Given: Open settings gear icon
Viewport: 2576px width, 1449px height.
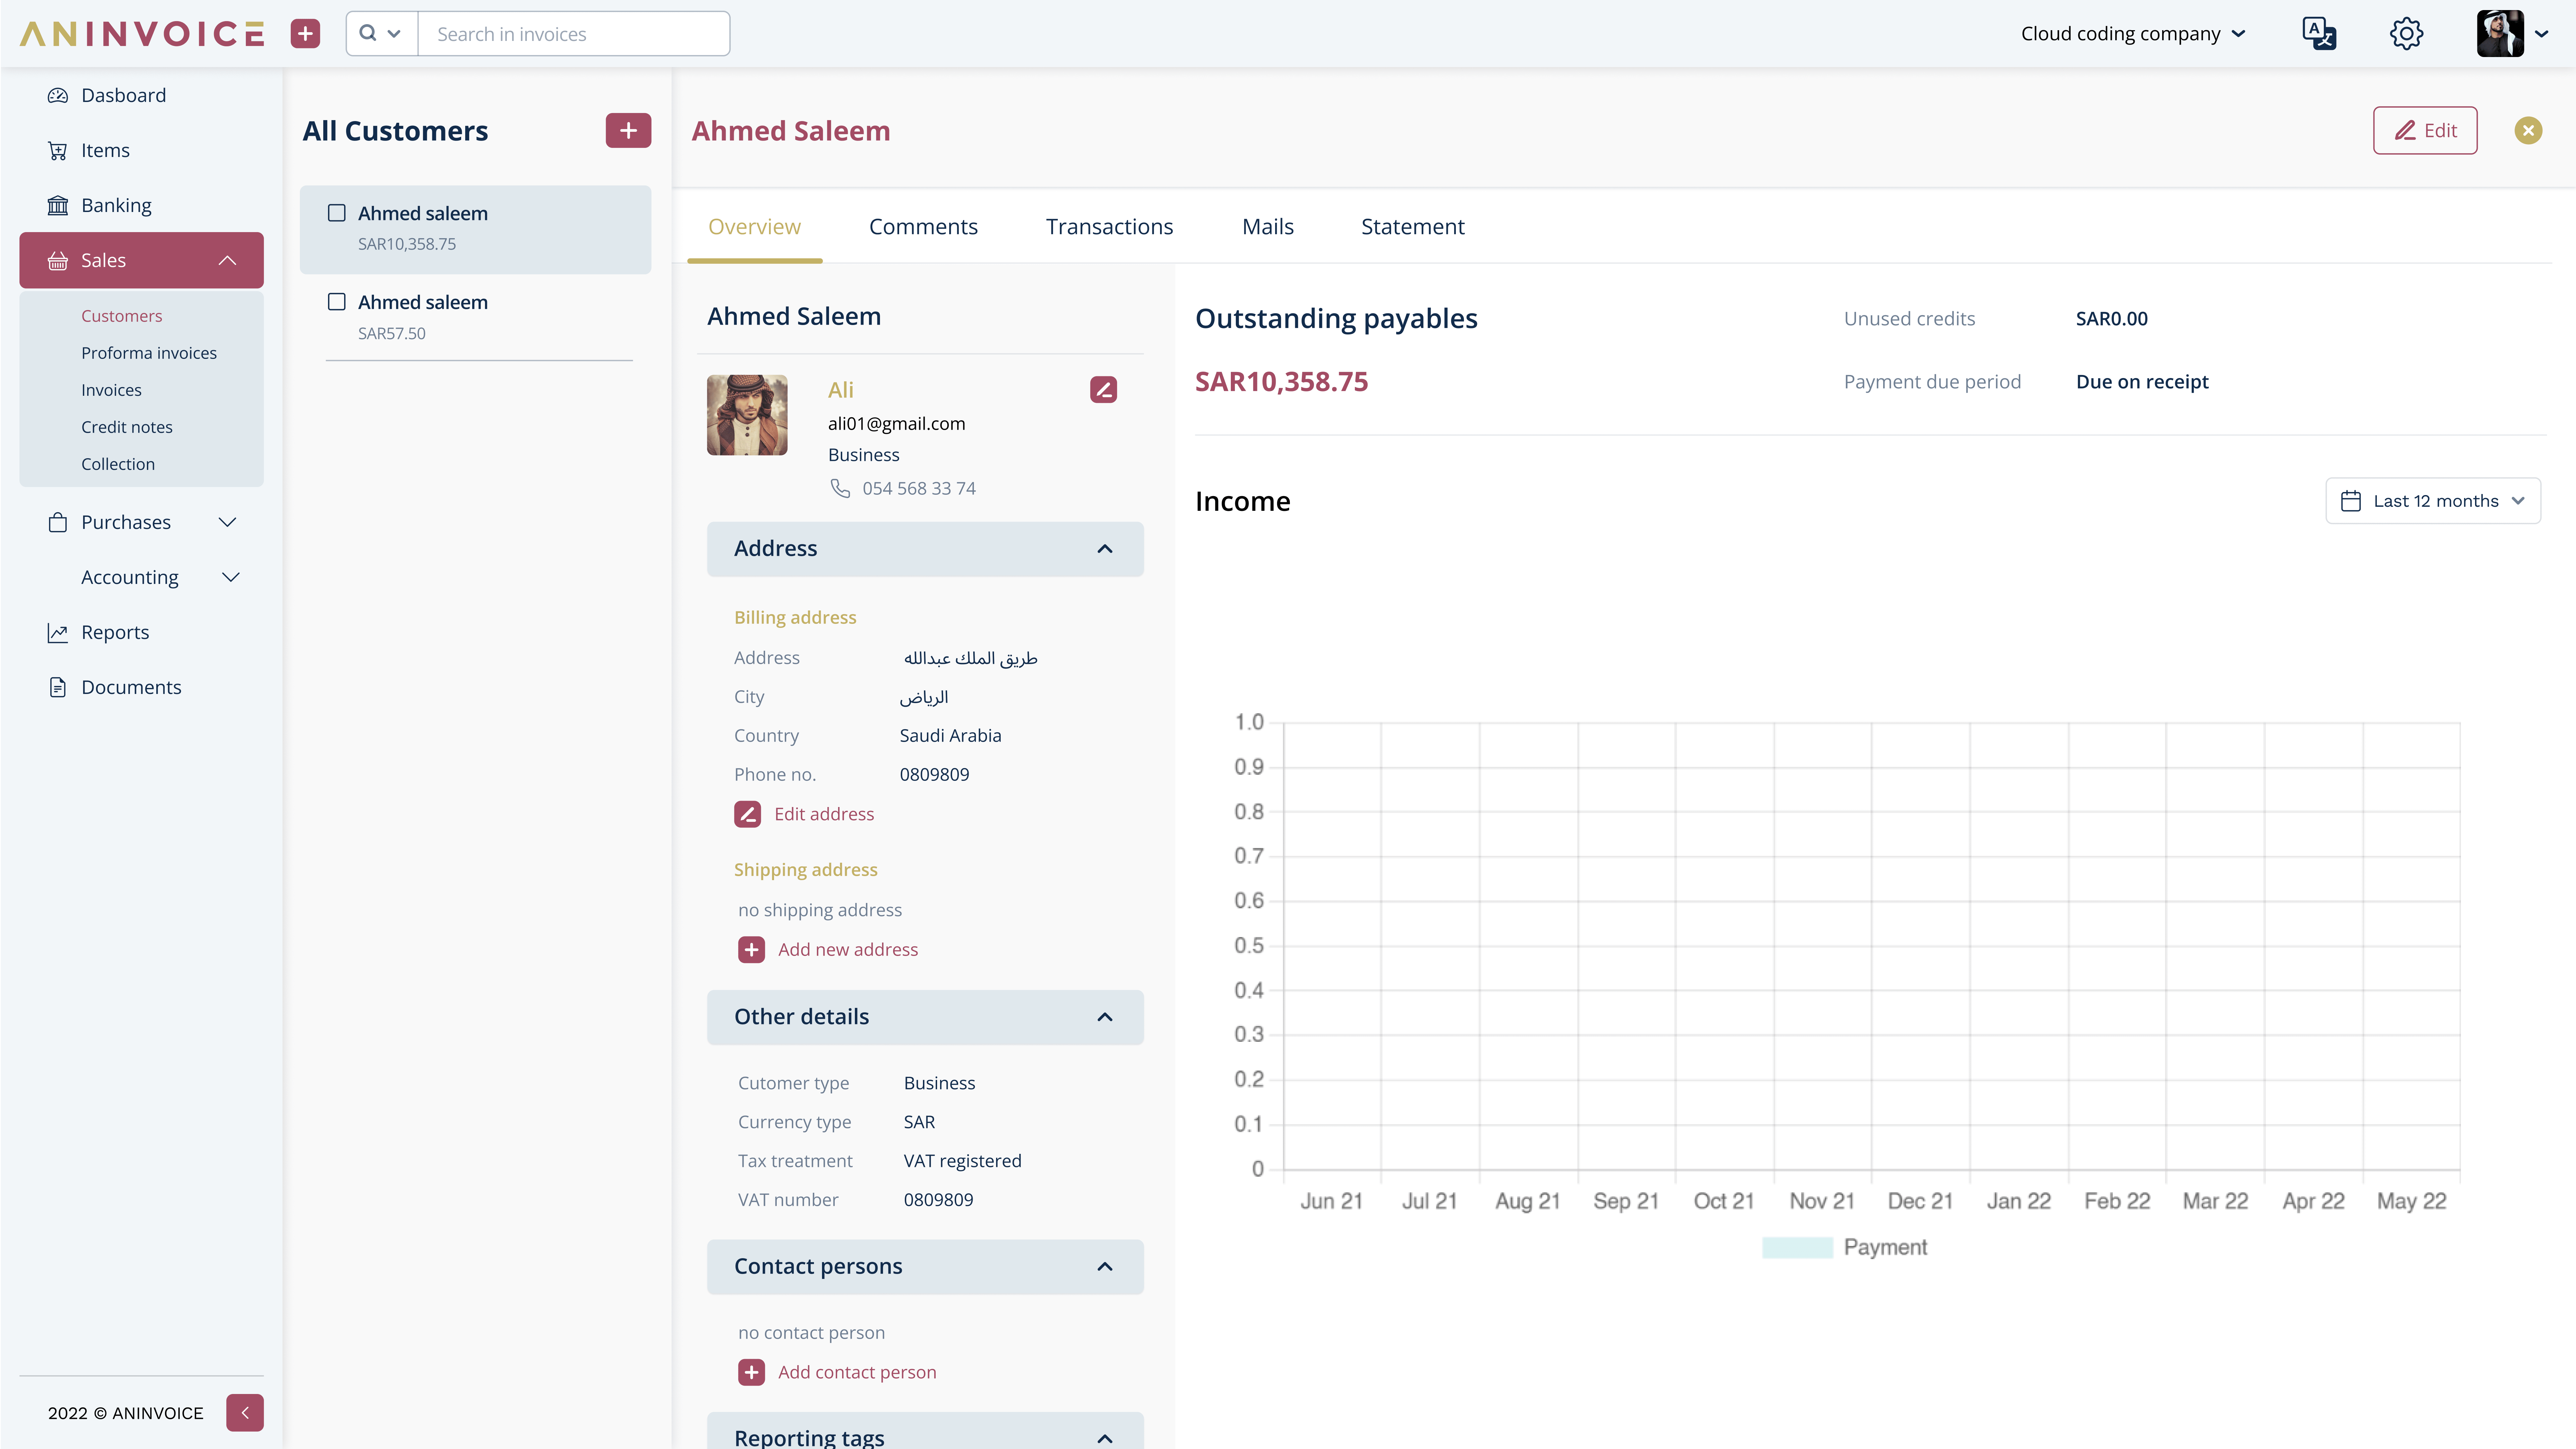Looking at the screenshot, I should (2406, 34).
